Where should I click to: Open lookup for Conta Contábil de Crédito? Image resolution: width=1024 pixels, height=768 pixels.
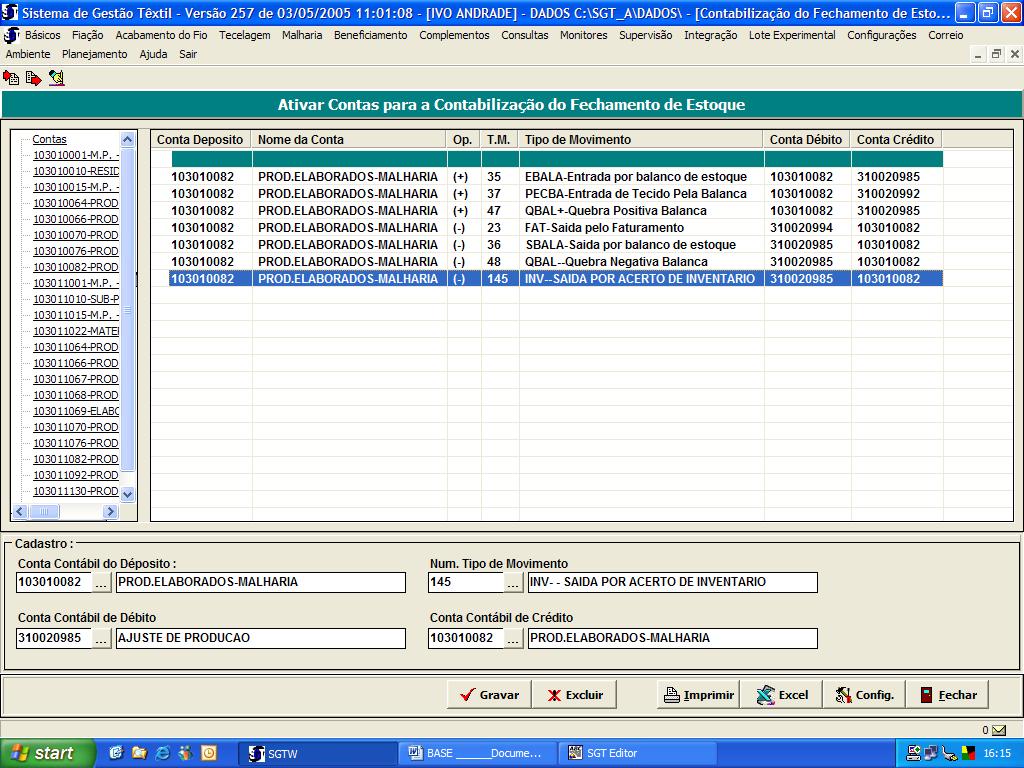click(514, 638)
